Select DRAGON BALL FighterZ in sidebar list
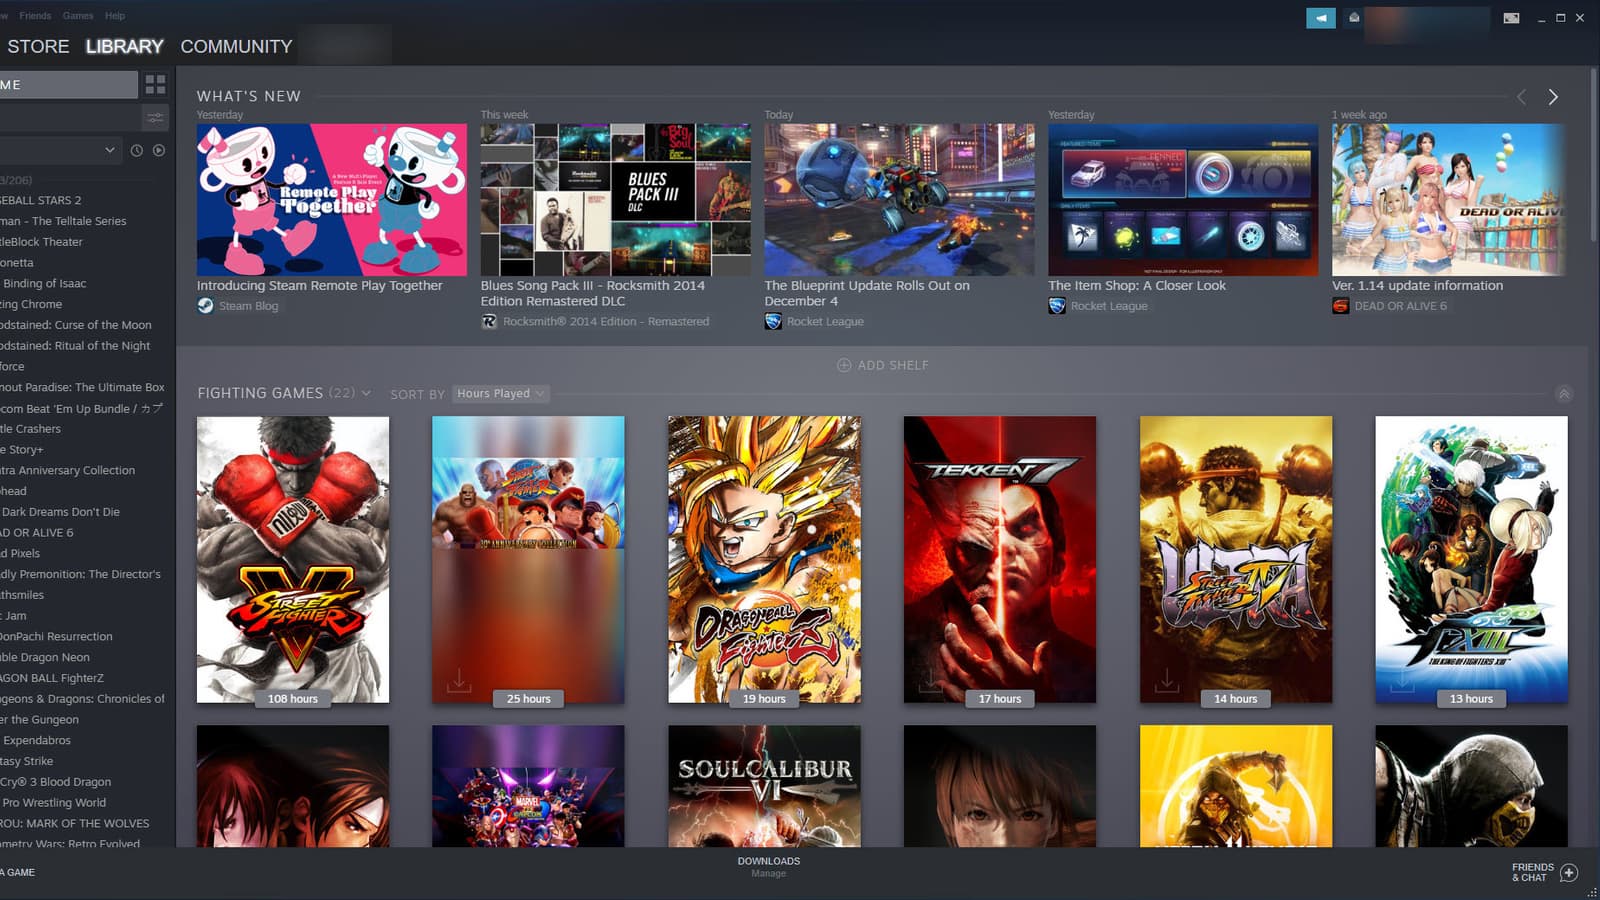Screen dimensions: 1600x900 click(x=52, y=678)
